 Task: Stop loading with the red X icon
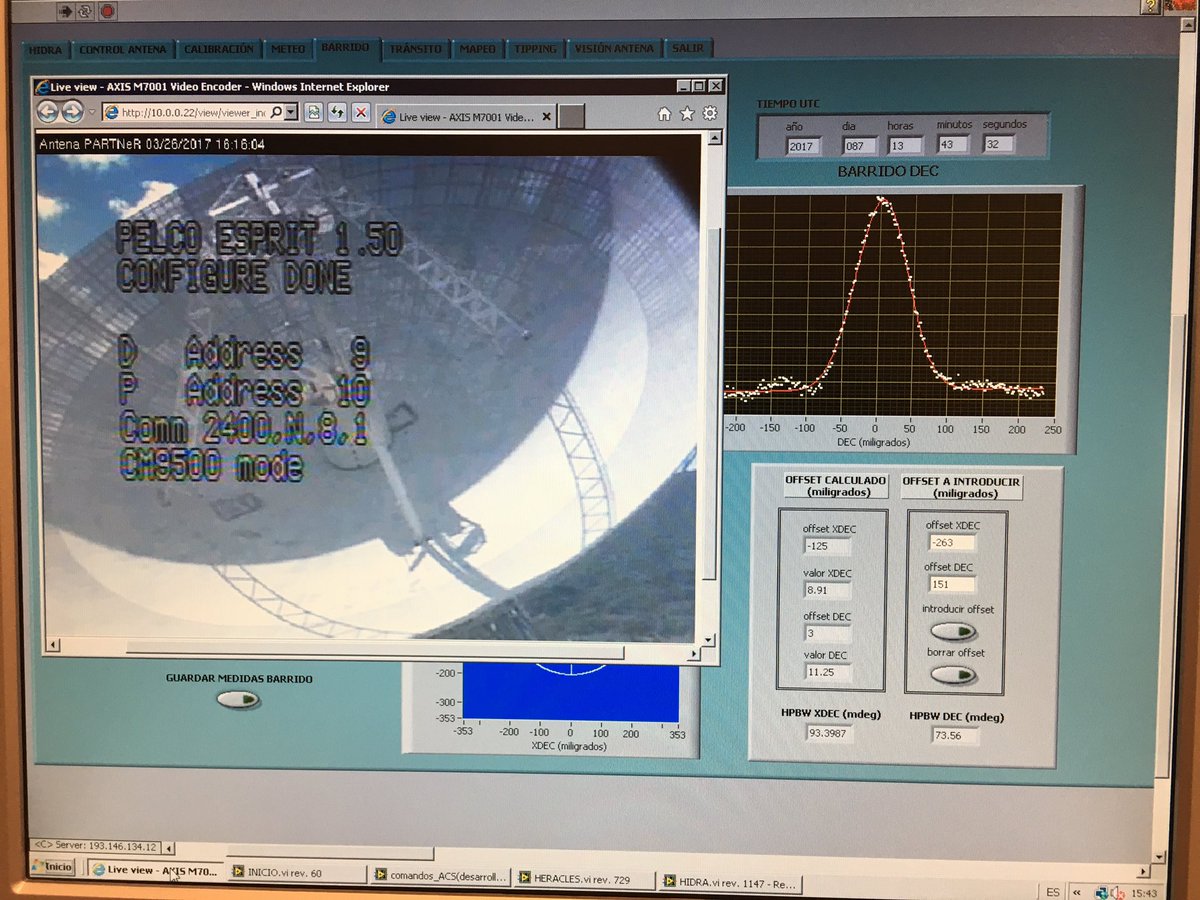coord(361,112)
